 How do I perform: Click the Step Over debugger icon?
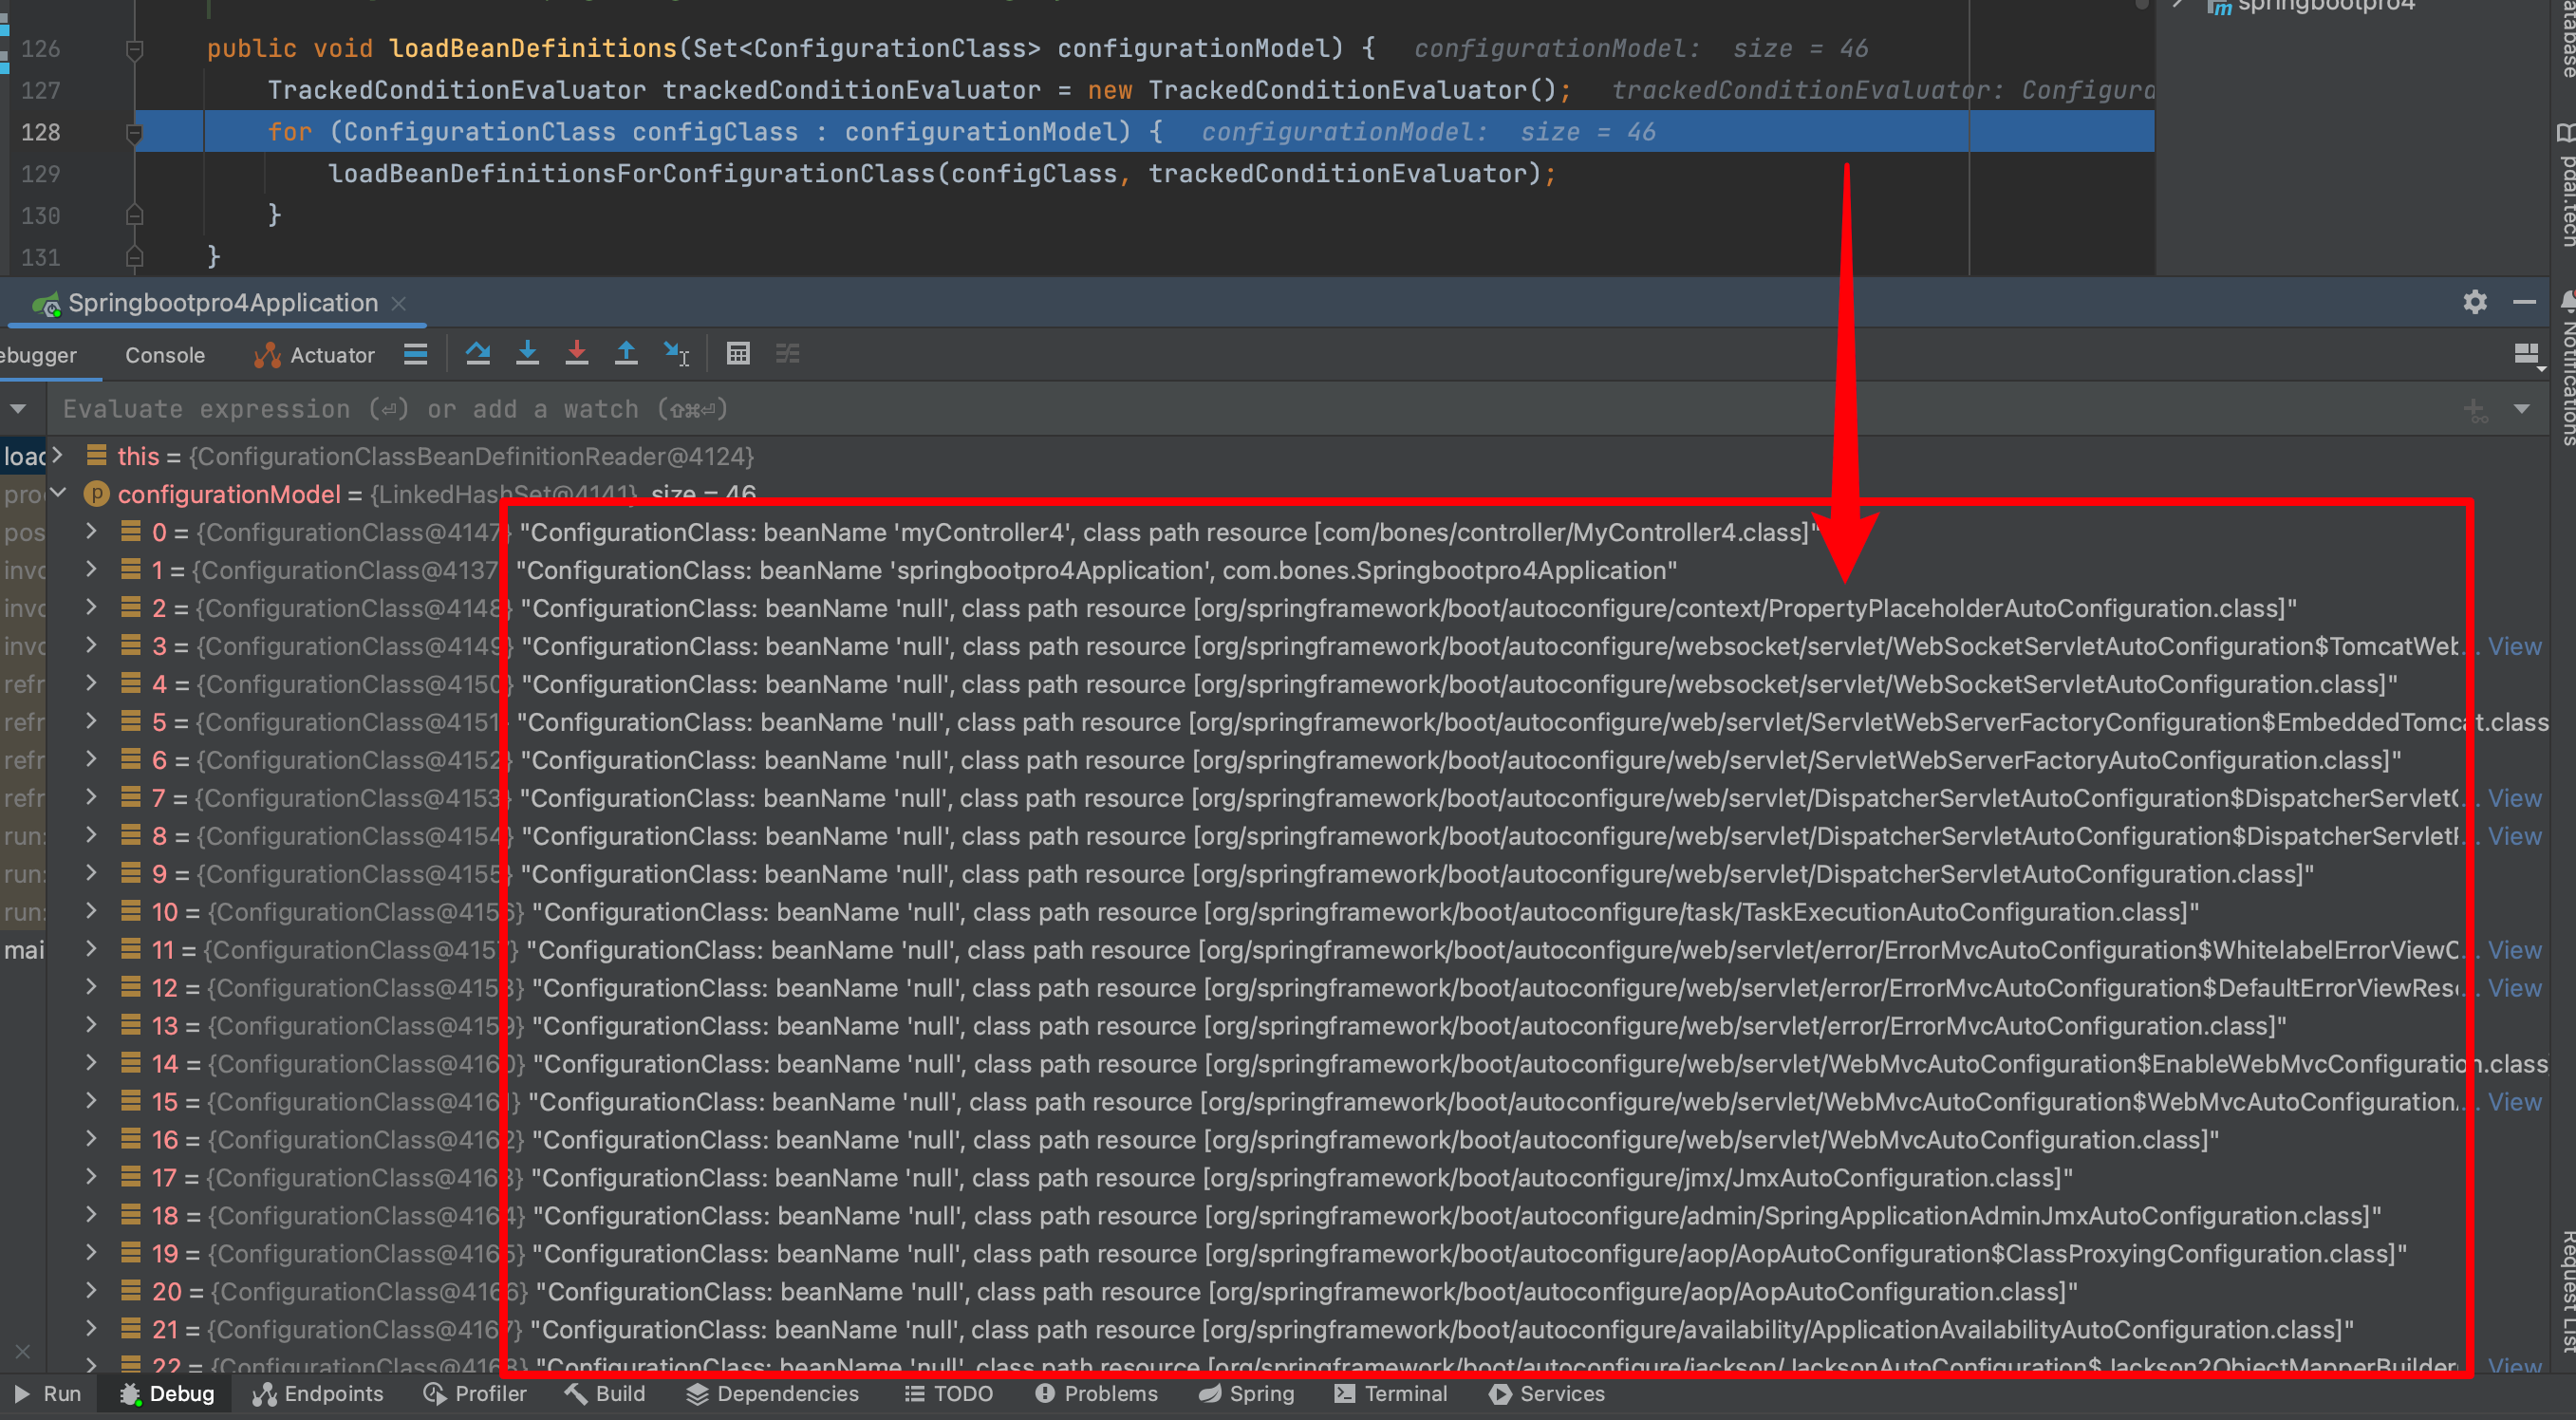coord(478,354)
